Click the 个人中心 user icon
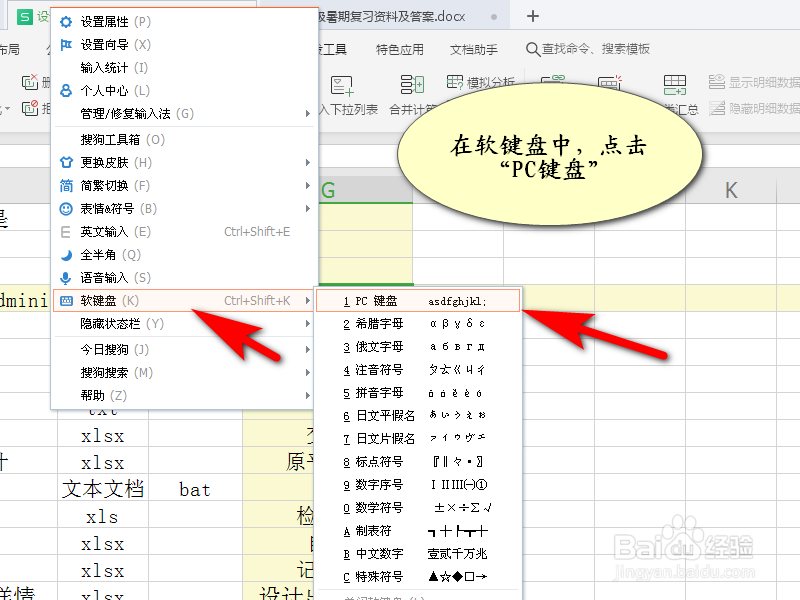The image size is (800, 600). pyautogui.click(x=66, y=91)
